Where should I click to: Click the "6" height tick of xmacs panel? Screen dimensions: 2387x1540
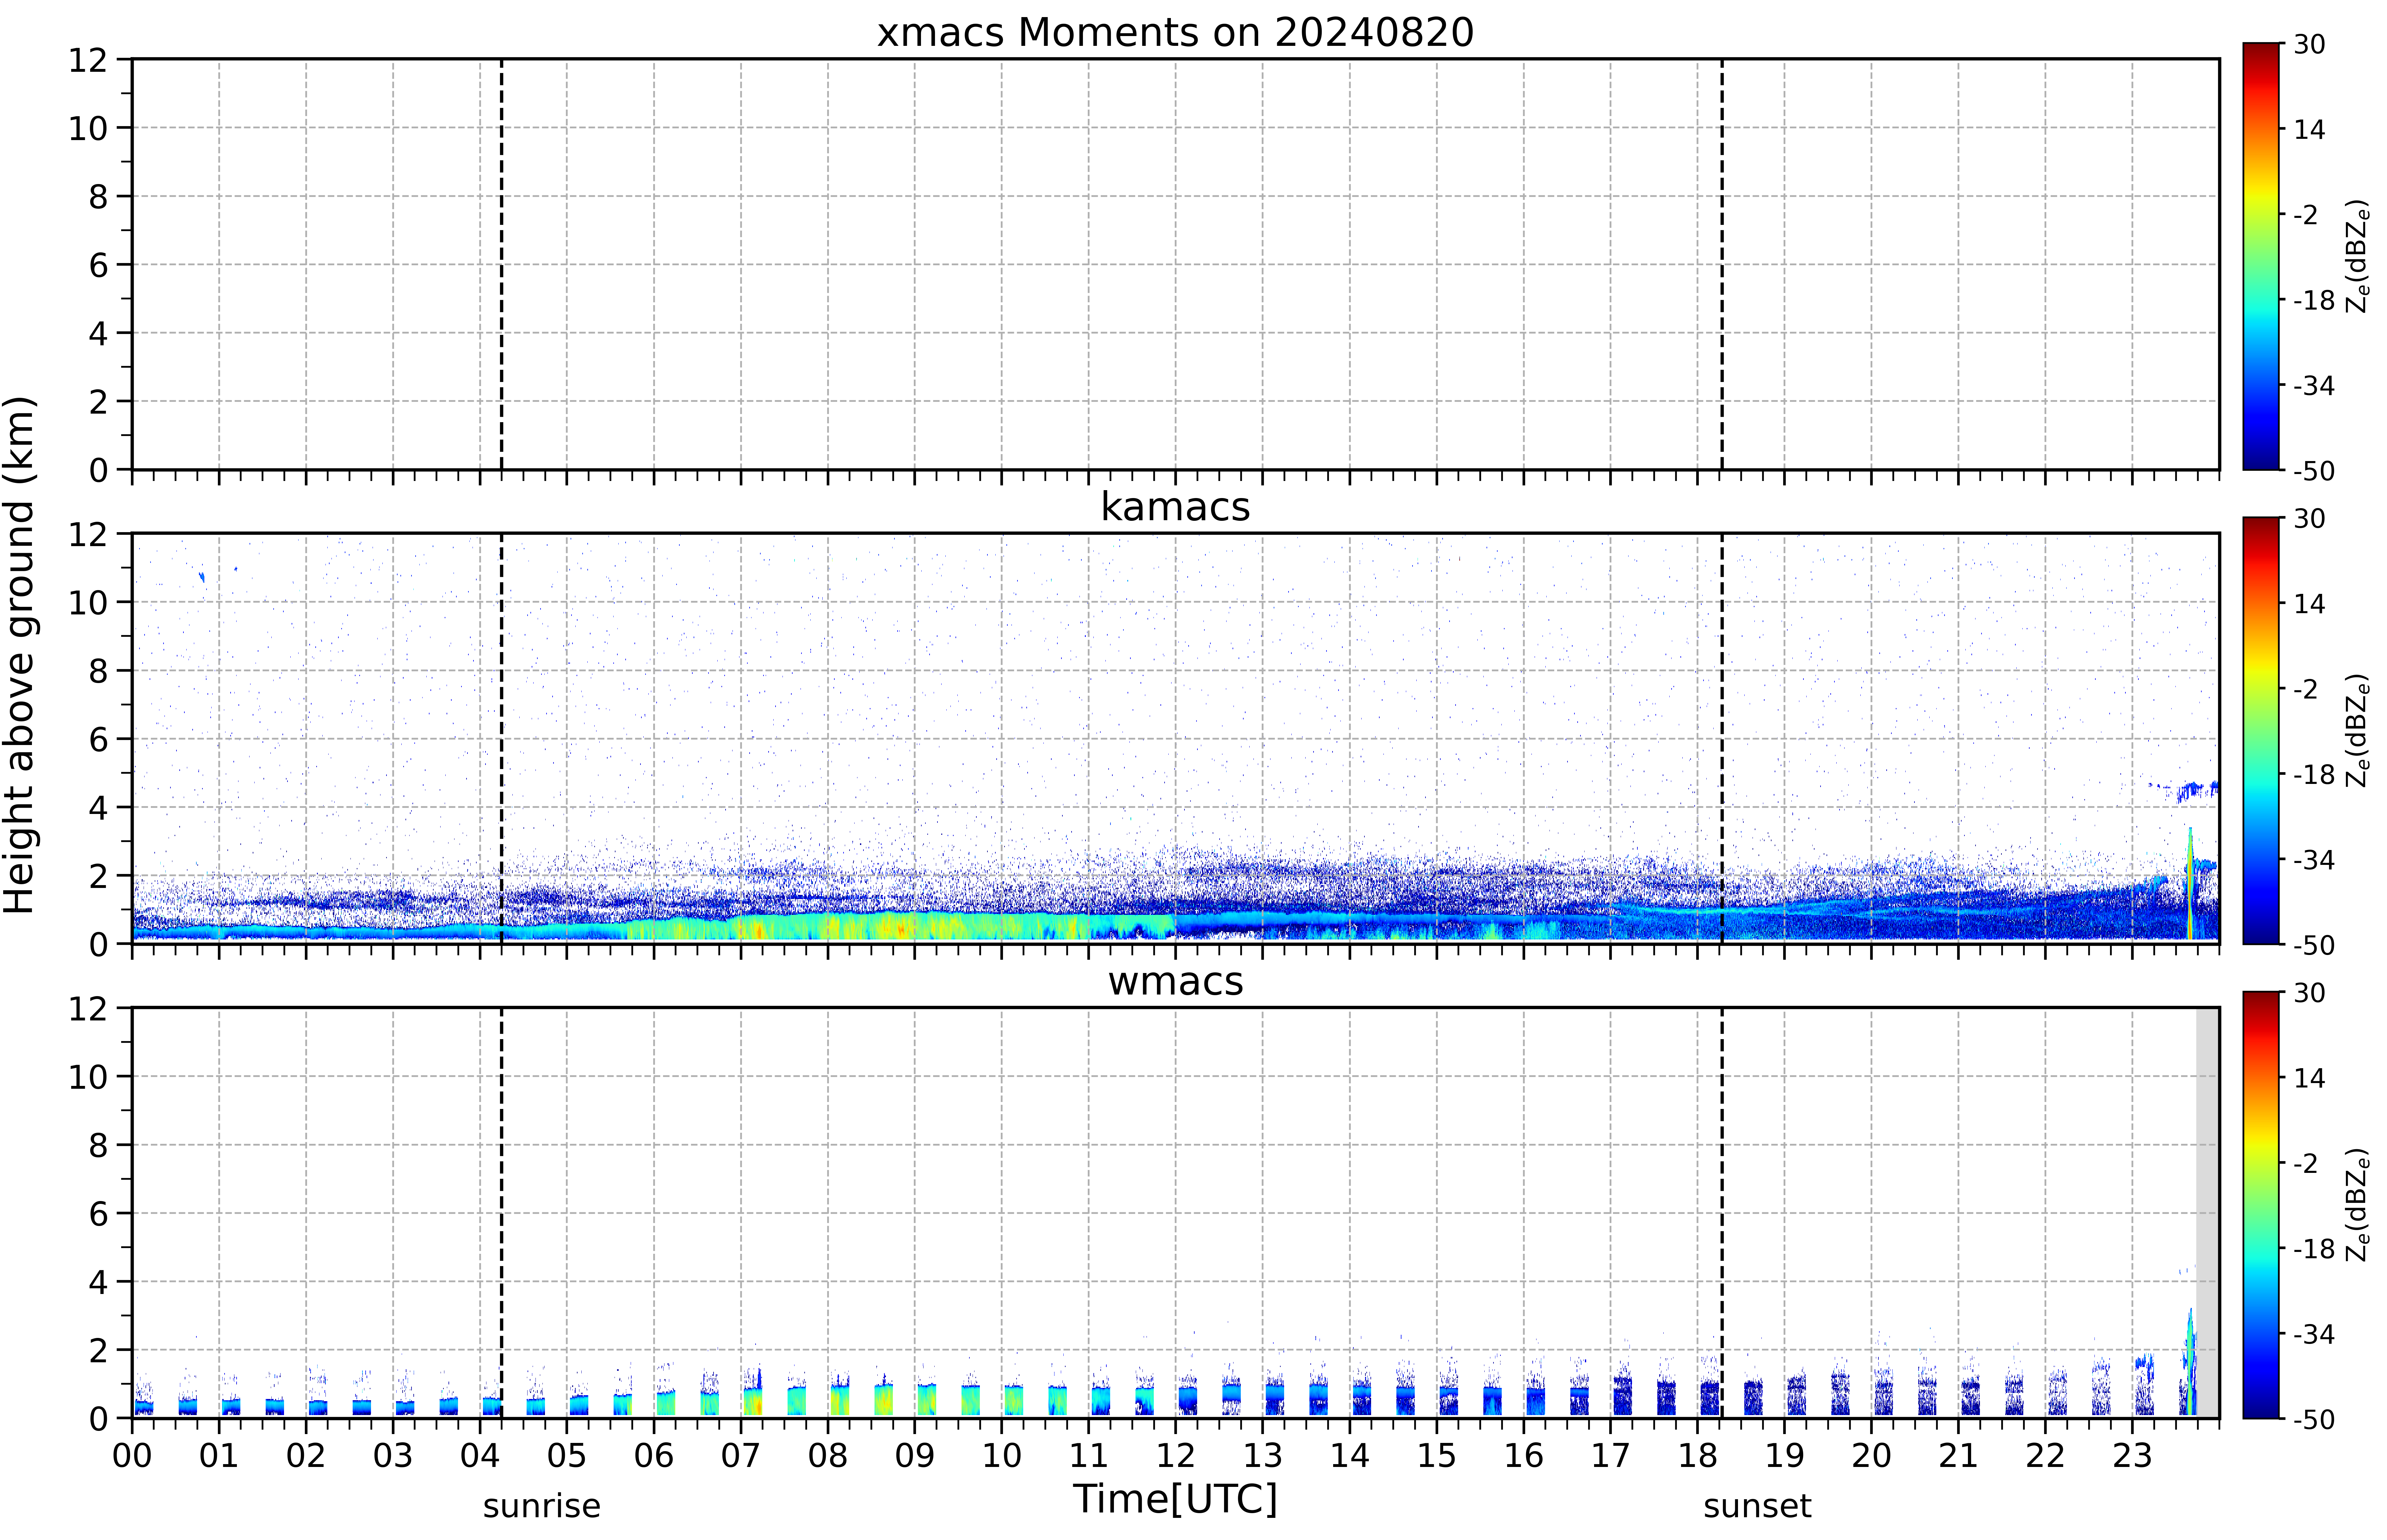click(x=98, y=265)
